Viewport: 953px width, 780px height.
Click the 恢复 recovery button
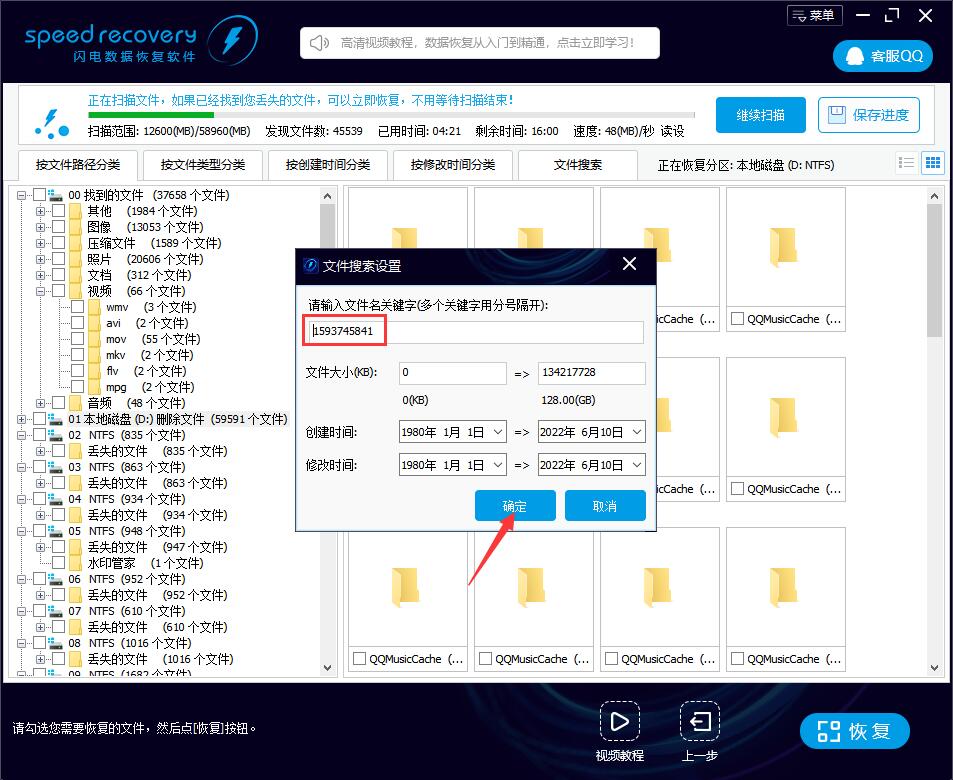click(x=854, y=731)
